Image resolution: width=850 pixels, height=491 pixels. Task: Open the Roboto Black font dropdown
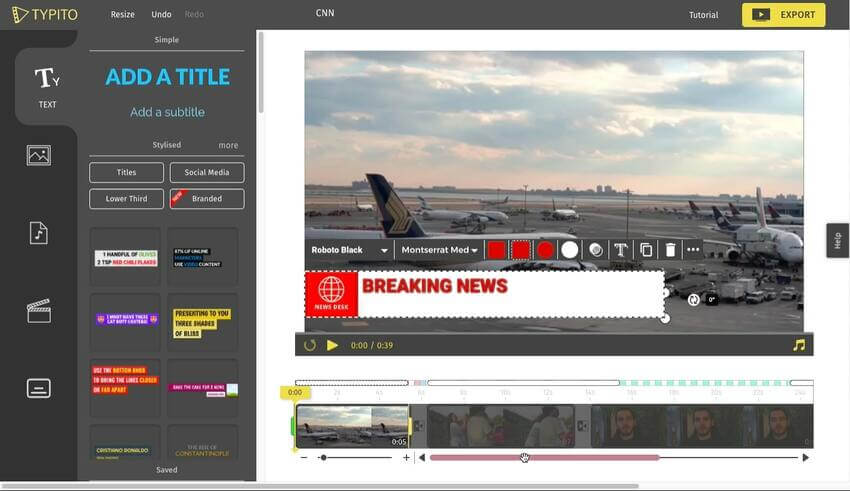[x=349, y=250]
